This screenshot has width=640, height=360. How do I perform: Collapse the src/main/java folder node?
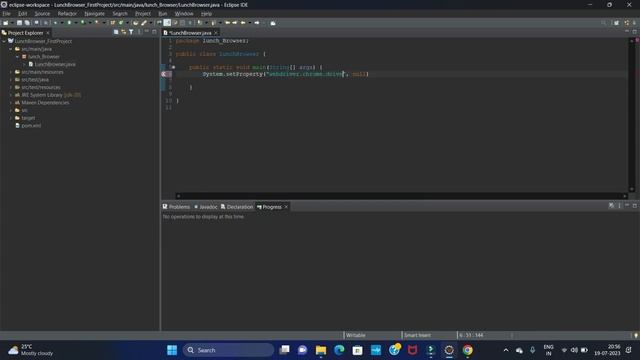tap(11, 49)
